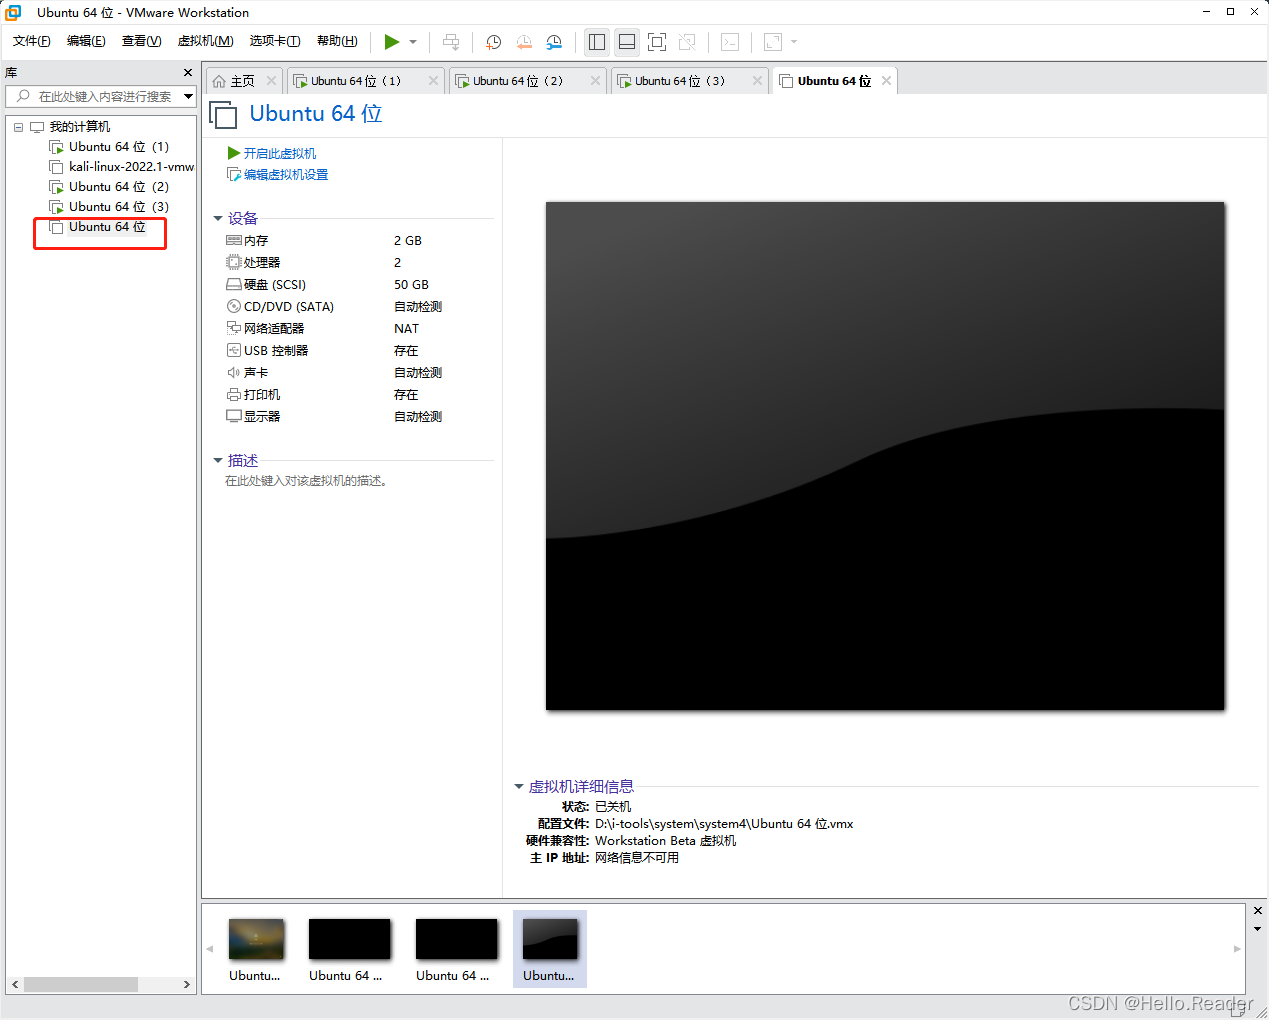Viewport: 1269px width, 1020px height.
Task: Open the 文件(F) menu
Action: [x=32, y=41]
